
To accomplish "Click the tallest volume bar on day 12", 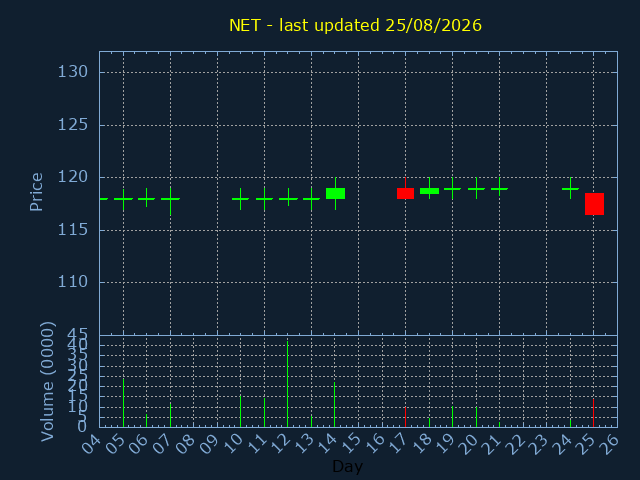I will 287,384.
